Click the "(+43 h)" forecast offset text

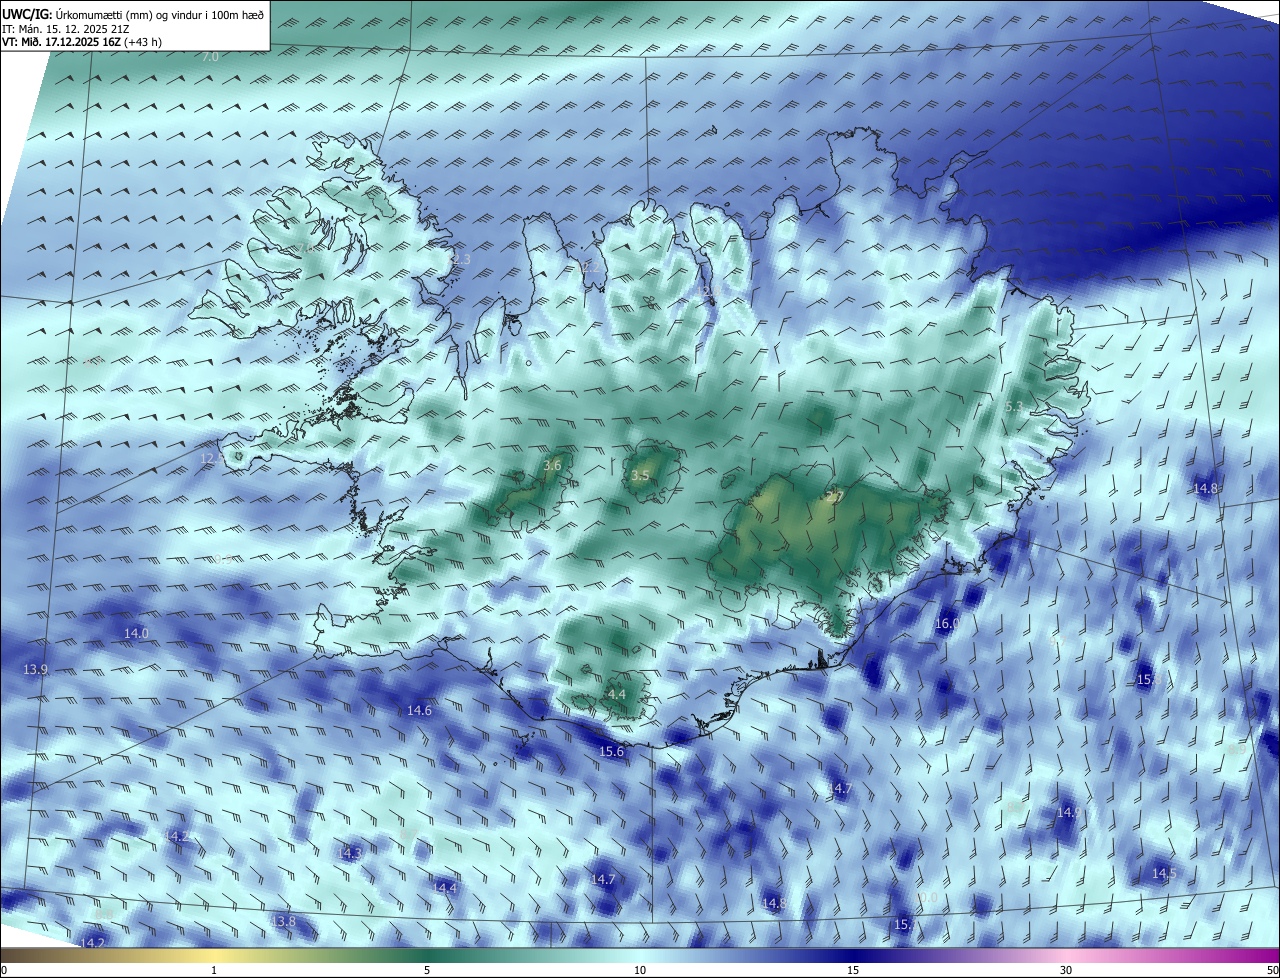144,42
